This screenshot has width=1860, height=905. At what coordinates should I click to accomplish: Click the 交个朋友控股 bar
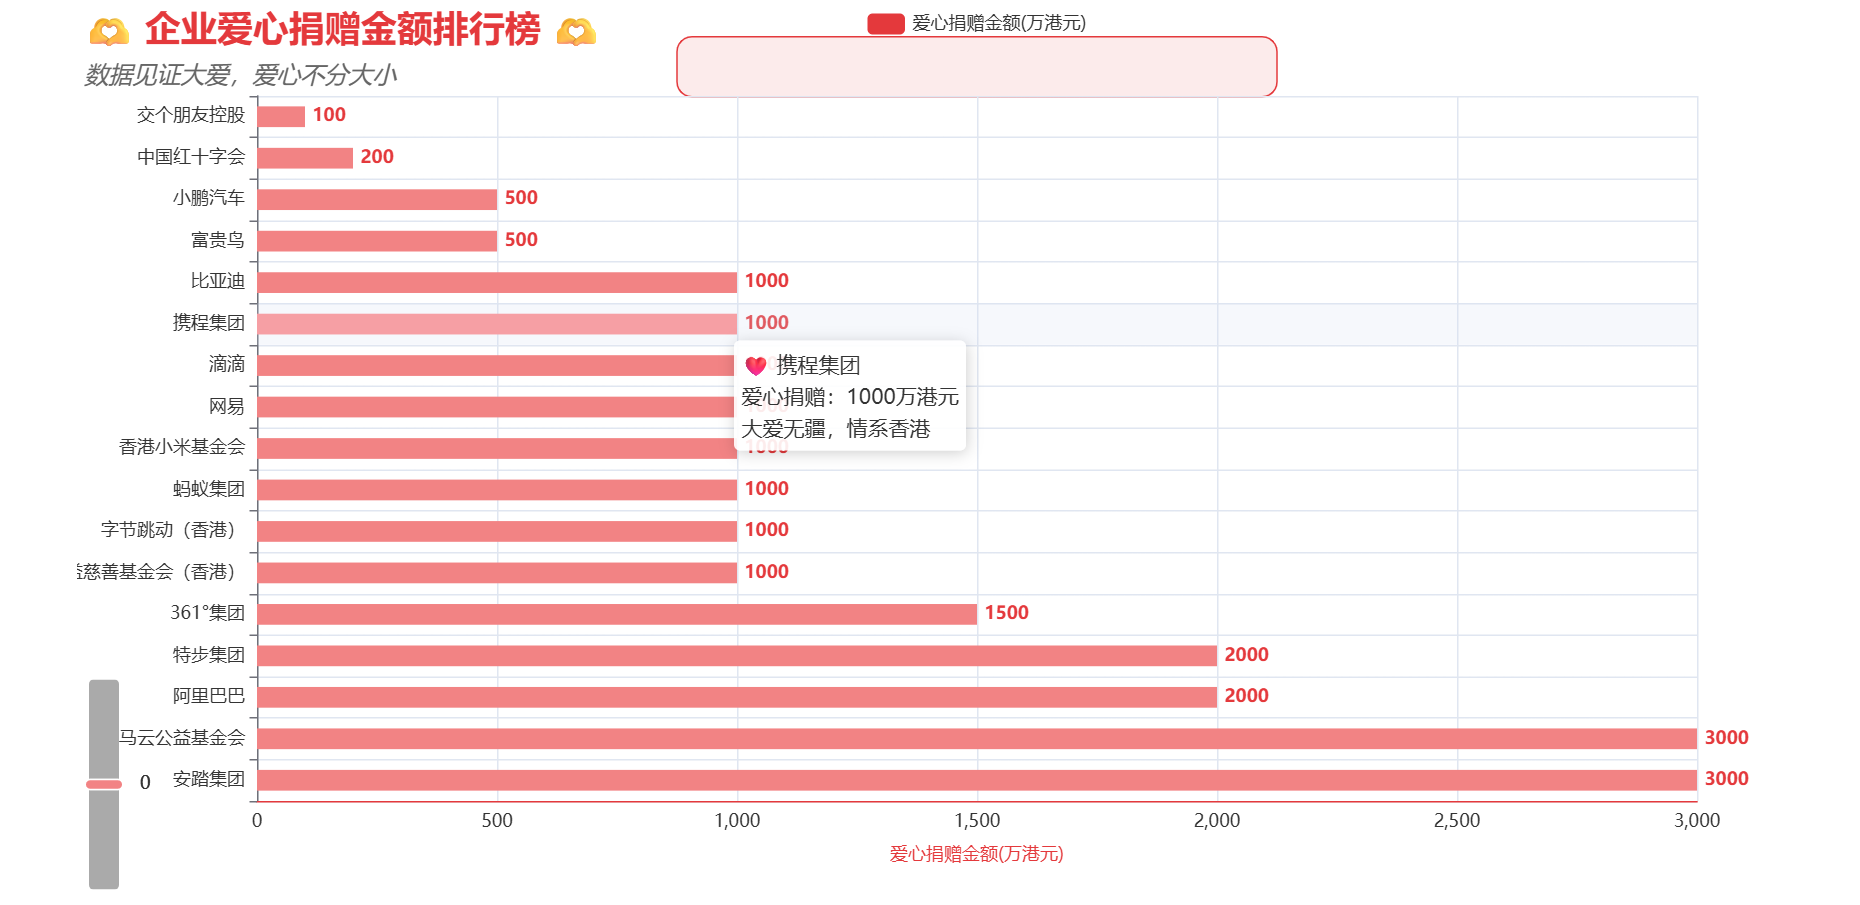[x=281, y=116]
